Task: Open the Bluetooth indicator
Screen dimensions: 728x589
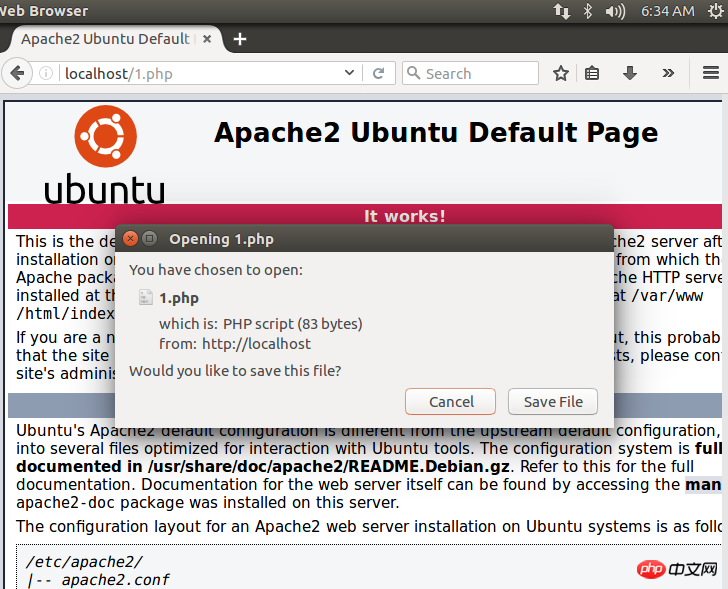Action: click(x=588, y=11)
